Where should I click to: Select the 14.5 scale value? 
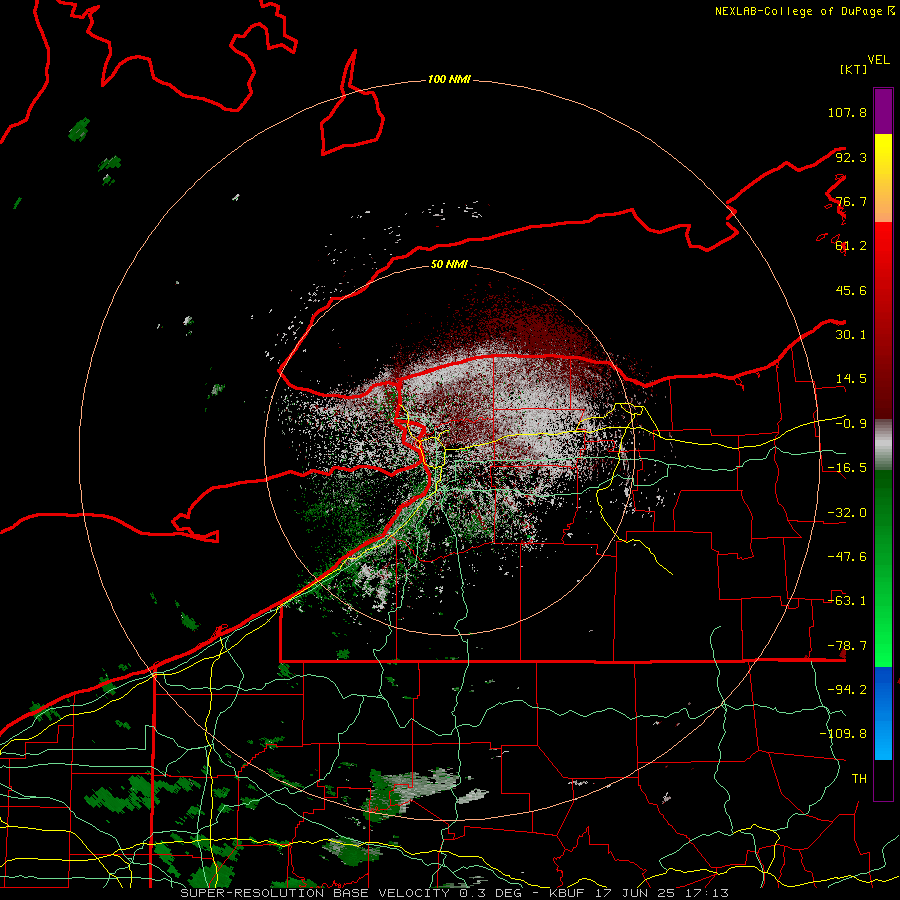[851, 379]
